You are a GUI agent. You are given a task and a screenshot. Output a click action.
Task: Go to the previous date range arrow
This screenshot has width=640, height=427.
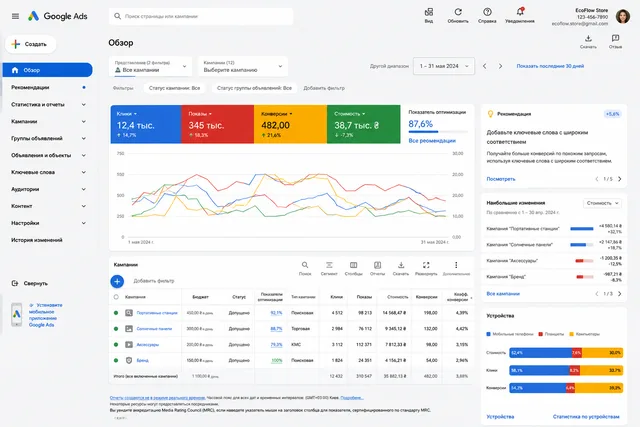484,66
